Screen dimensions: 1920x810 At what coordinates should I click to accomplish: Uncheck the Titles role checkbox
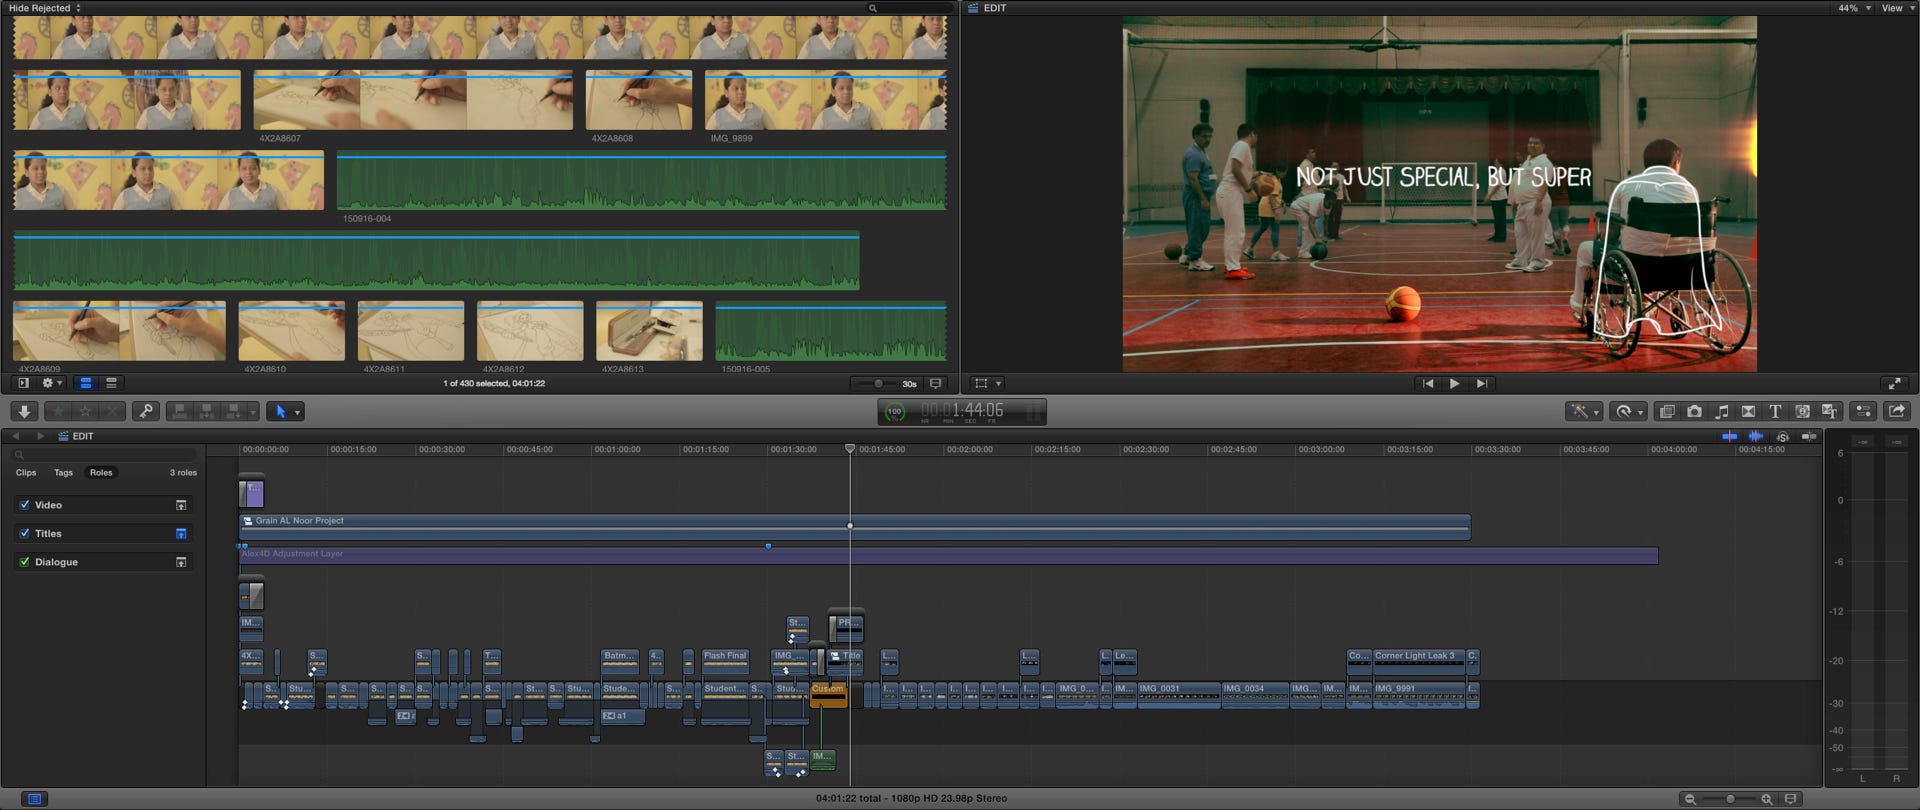[25, 534]
